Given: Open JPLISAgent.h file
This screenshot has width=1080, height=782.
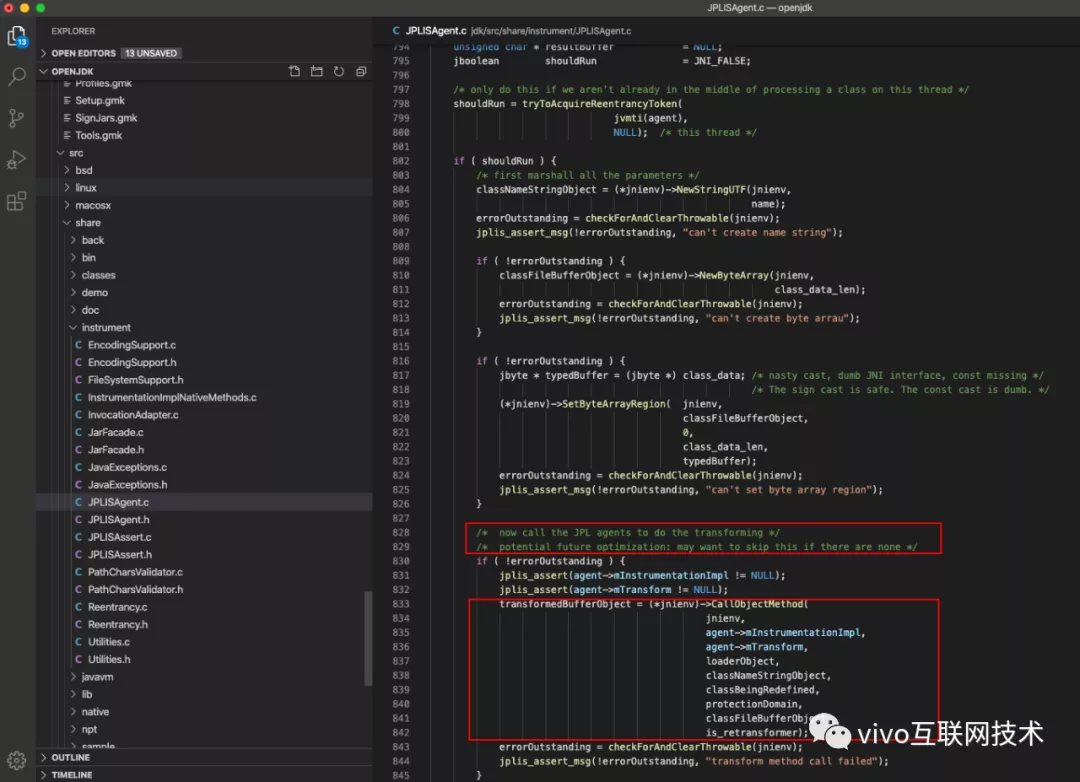Looking at the screenshot, I should [118, 519].
